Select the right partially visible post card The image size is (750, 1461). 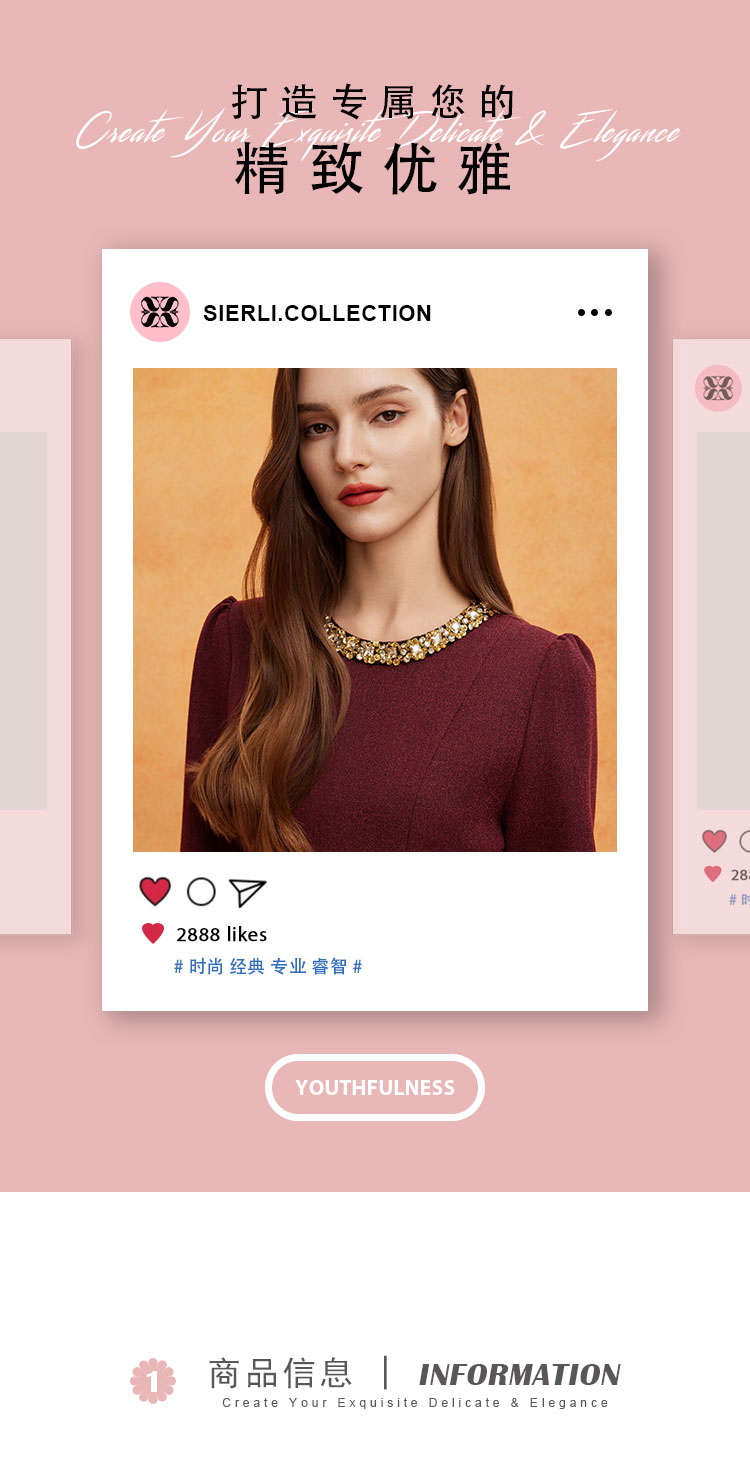[x=711, y=636]
